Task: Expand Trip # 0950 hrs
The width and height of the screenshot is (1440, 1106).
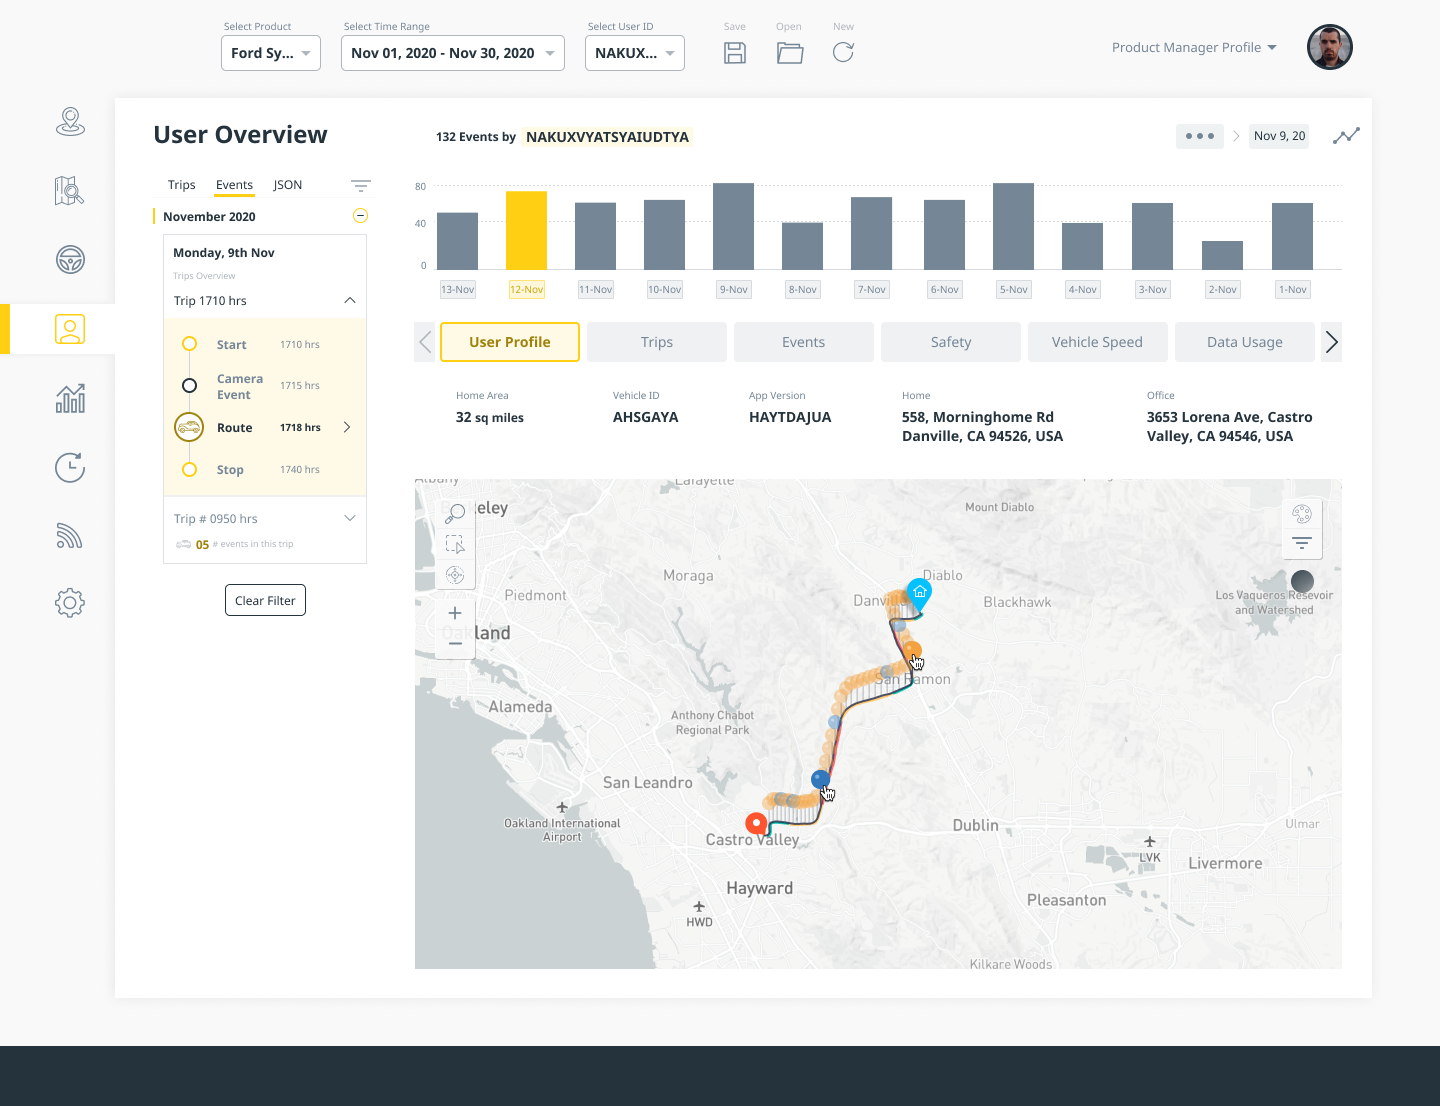Action: 350,518
